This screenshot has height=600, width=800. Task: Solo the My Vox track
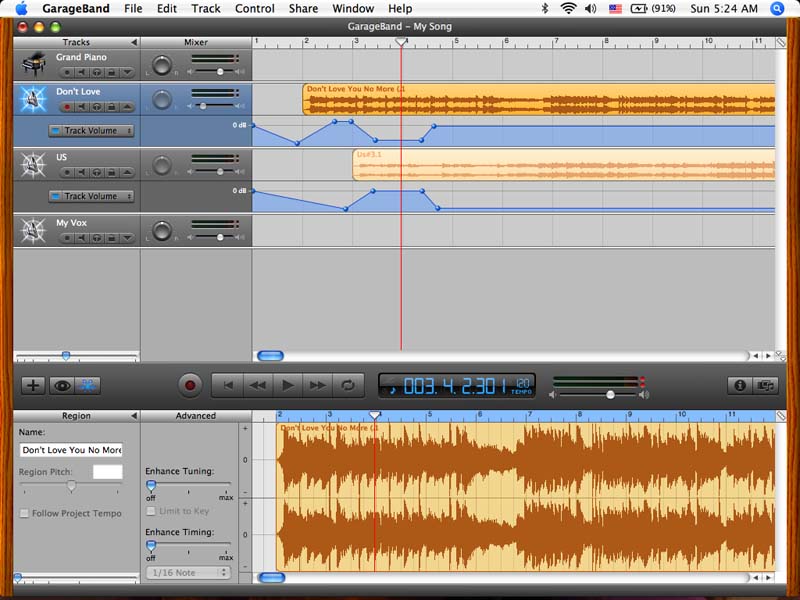pos(96,238)
